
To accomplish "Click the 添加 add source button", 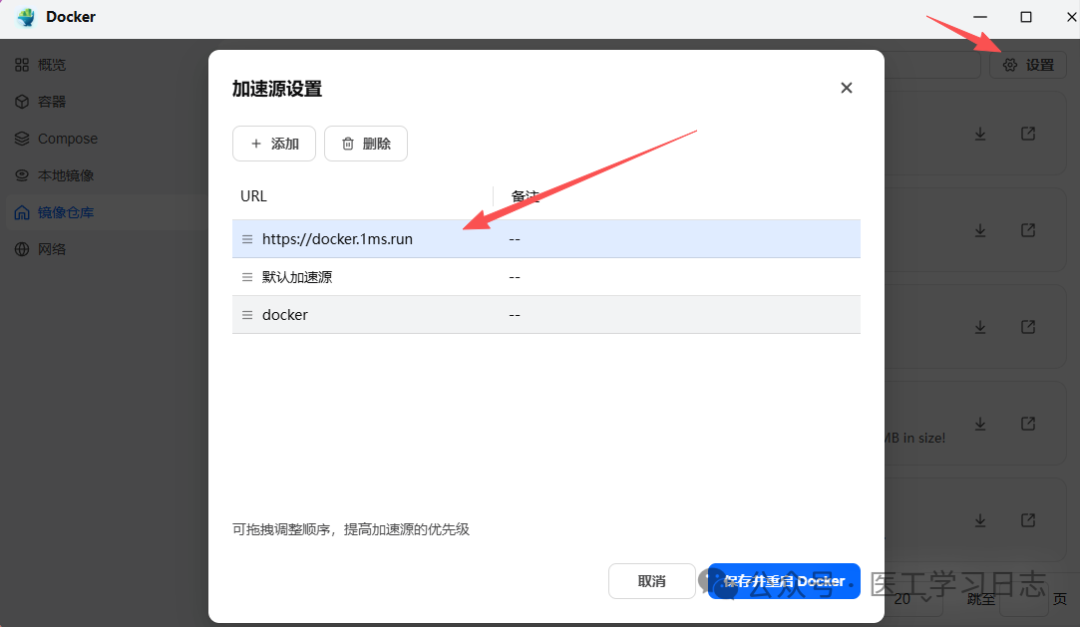I will [x=274, y=143].
